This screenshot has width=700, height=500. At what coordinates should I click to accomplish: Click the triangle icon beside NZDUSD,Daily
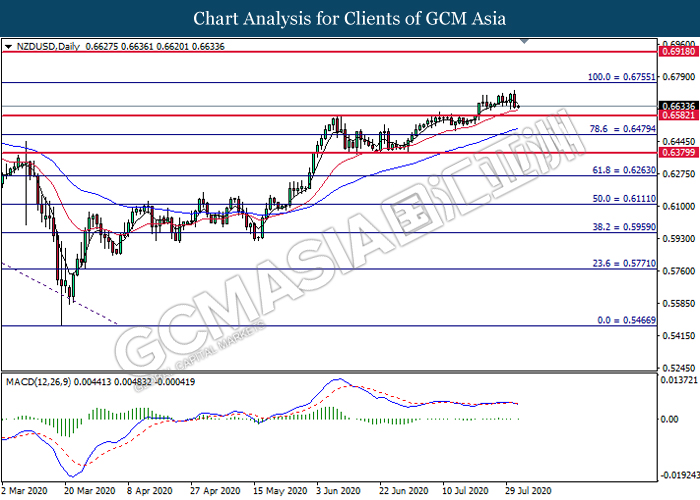(8, 47)
